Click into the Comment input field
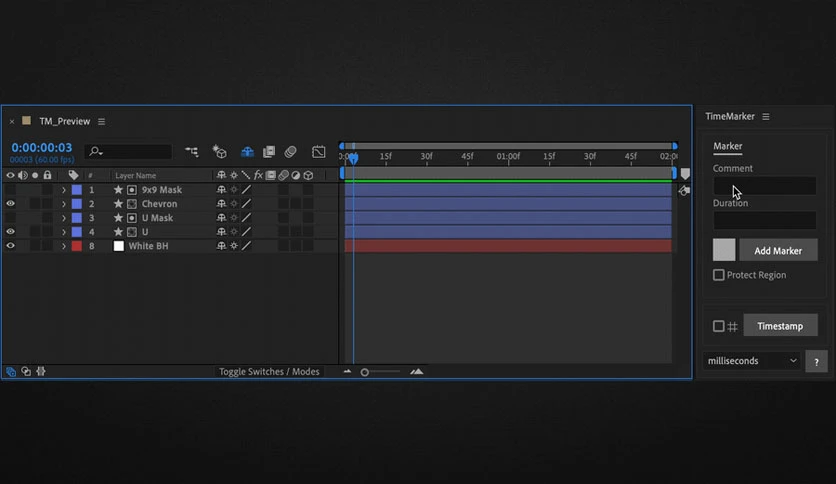The height and width of the screenshot is (484, 836). [x=765, y=186]
